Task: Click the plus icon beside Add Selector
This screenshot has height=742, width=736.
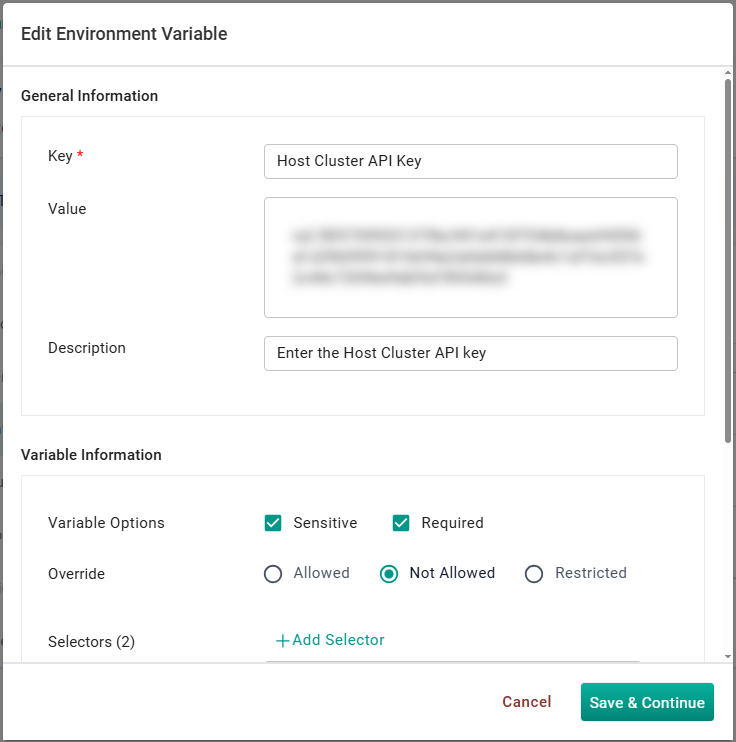Action: 283,641
